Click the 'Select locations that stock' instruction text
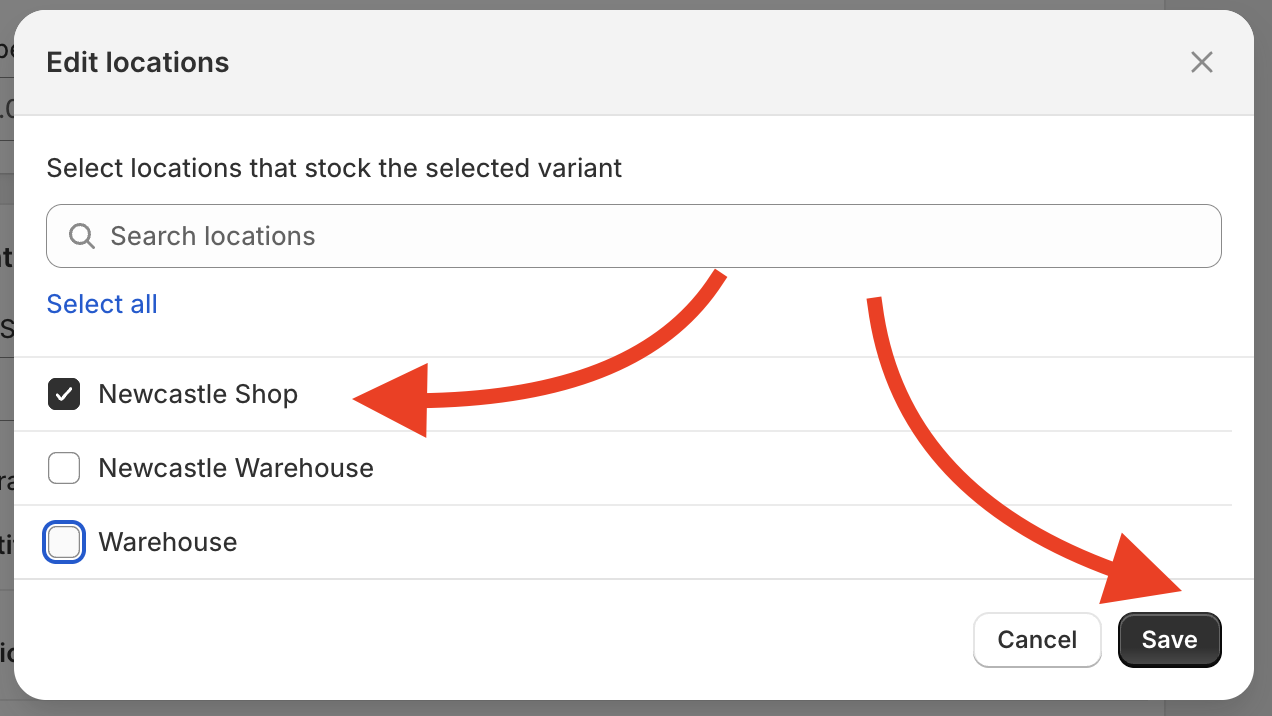This screenshot has width=1272, height=716. click(x=334, y=168)
